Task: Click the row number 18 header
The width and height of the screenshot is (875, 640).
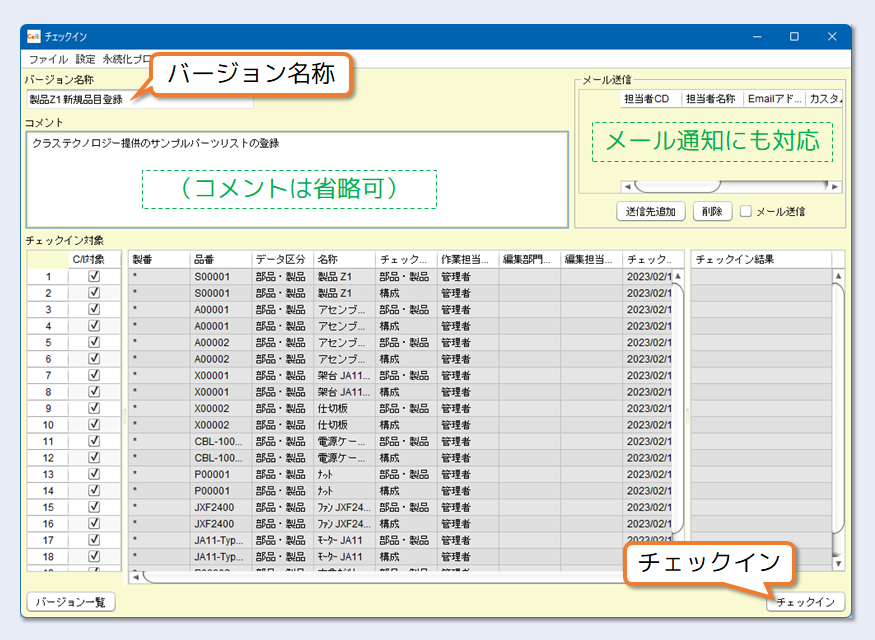Action: pos(48,557)
